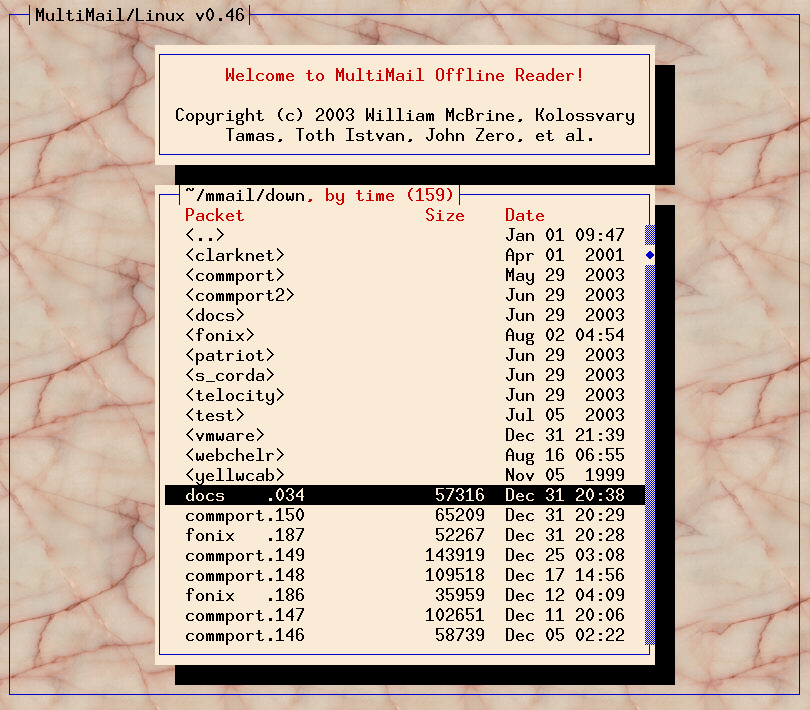Click the Date column header
The height and width of the screenshot is (710, 810).
click(525, 215)
